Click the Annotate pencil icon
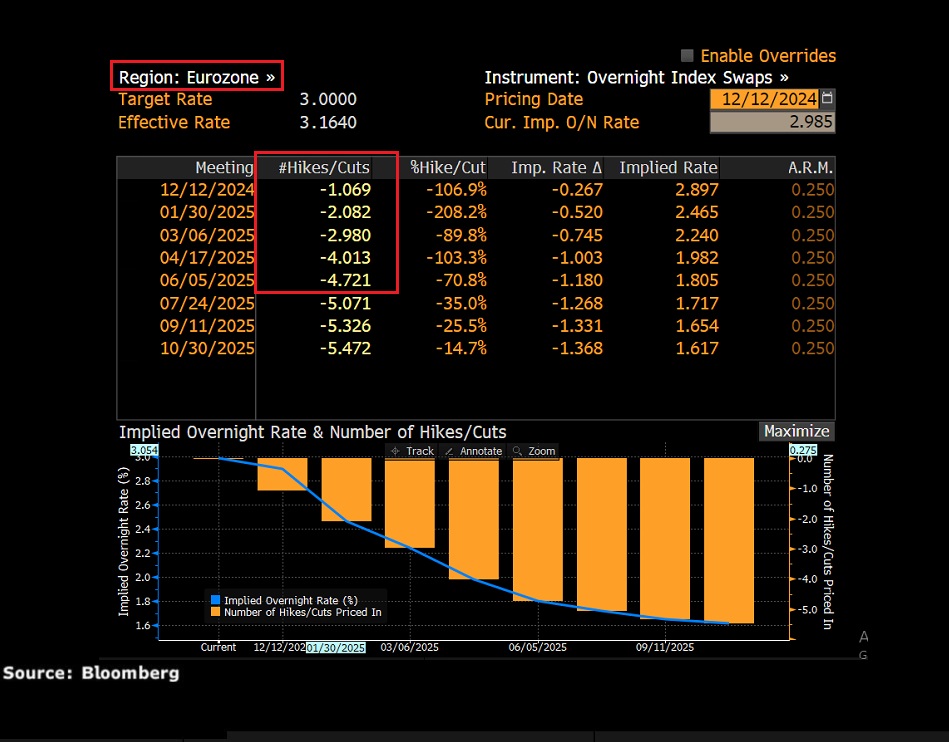Image resolution: width=949 pixels, height=742 pixels. click(450, 451)
